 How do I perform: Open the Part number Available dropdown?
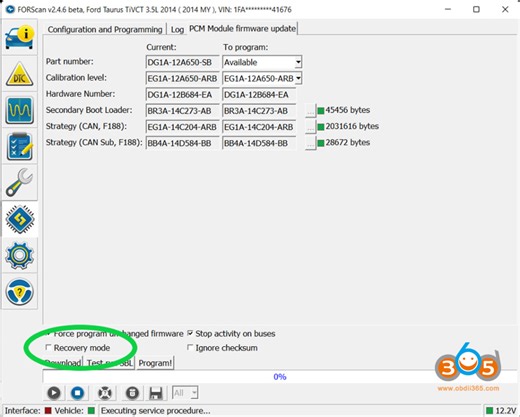point(298,62)
